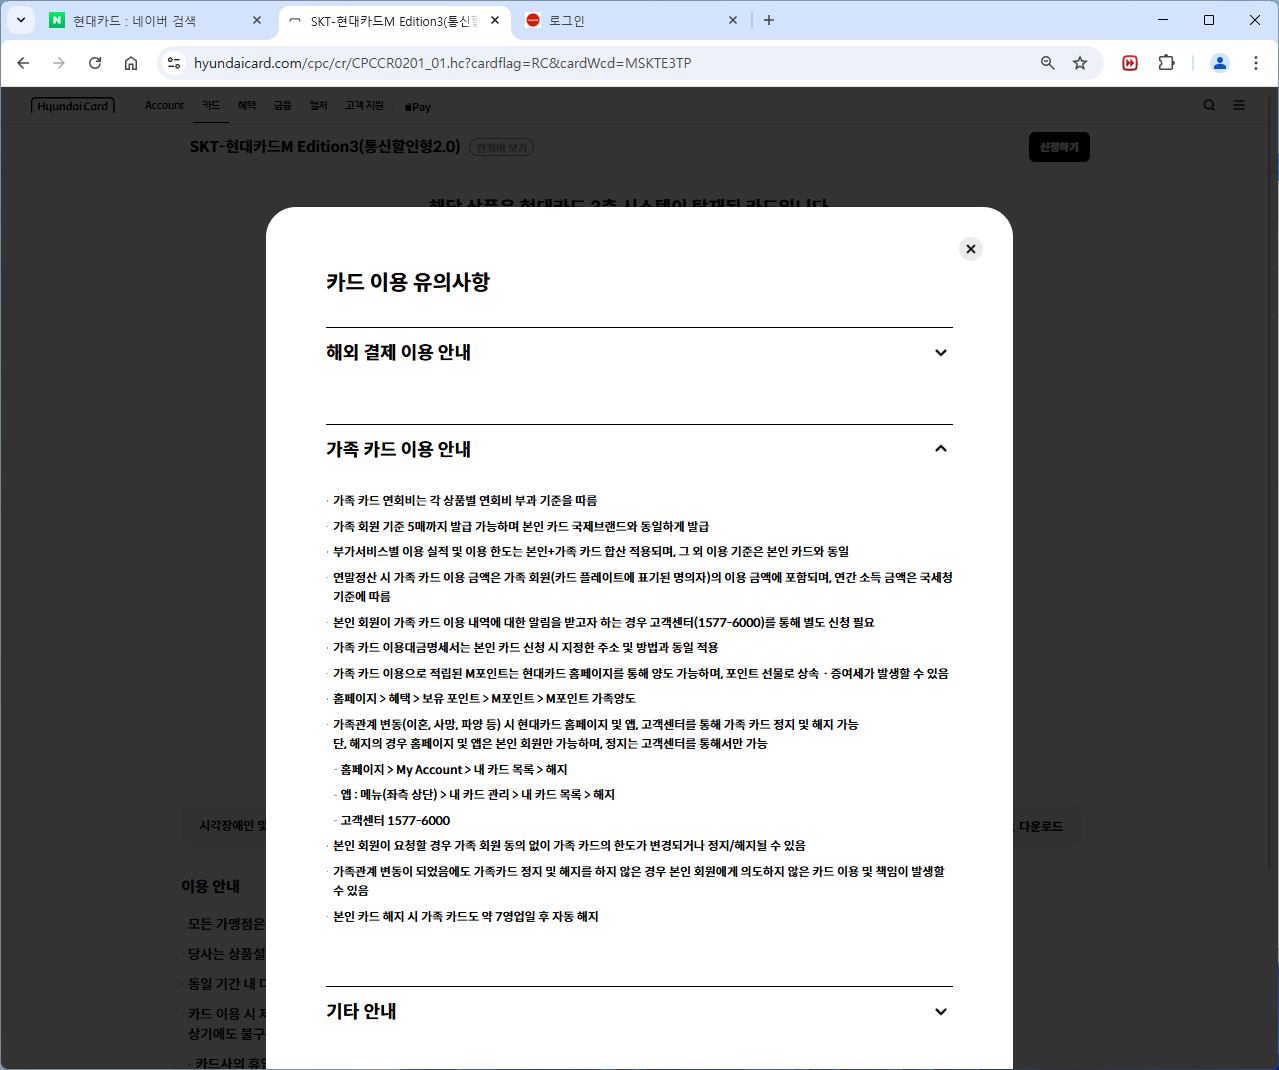Image resolution: width=1279 pixels, height=1070 pixels.
Task: Click the 가족 카드 이용 안내 heading
Action: pyautogui.click(x=398, y=449)
